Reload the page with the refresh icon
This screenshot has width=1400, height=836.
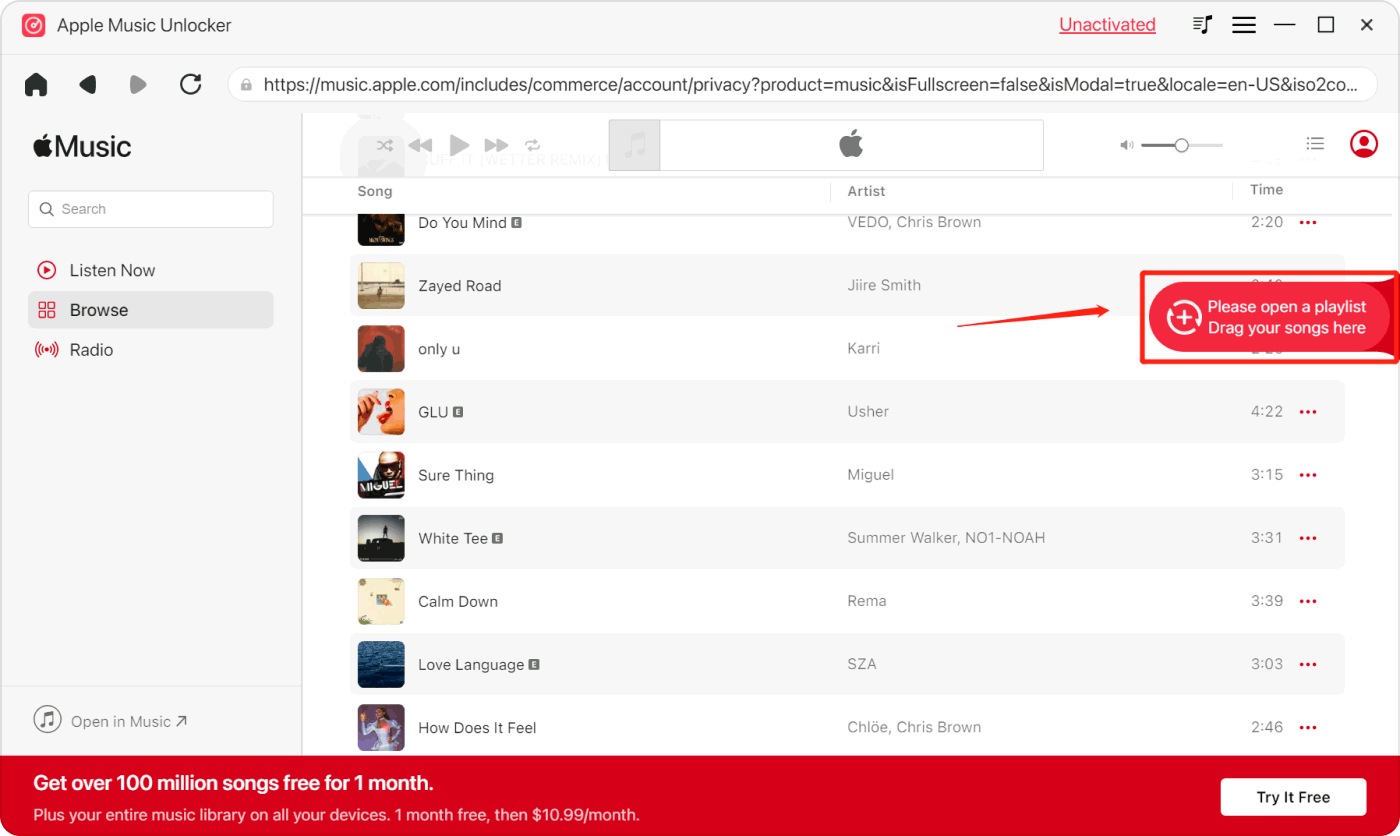191,85
